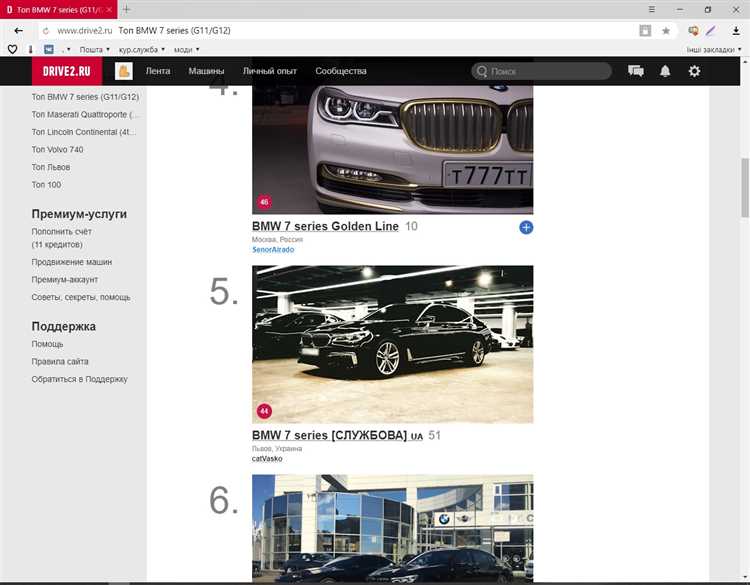
Task: Open sidebar link 'Топ Львов'
Action: 51,167
